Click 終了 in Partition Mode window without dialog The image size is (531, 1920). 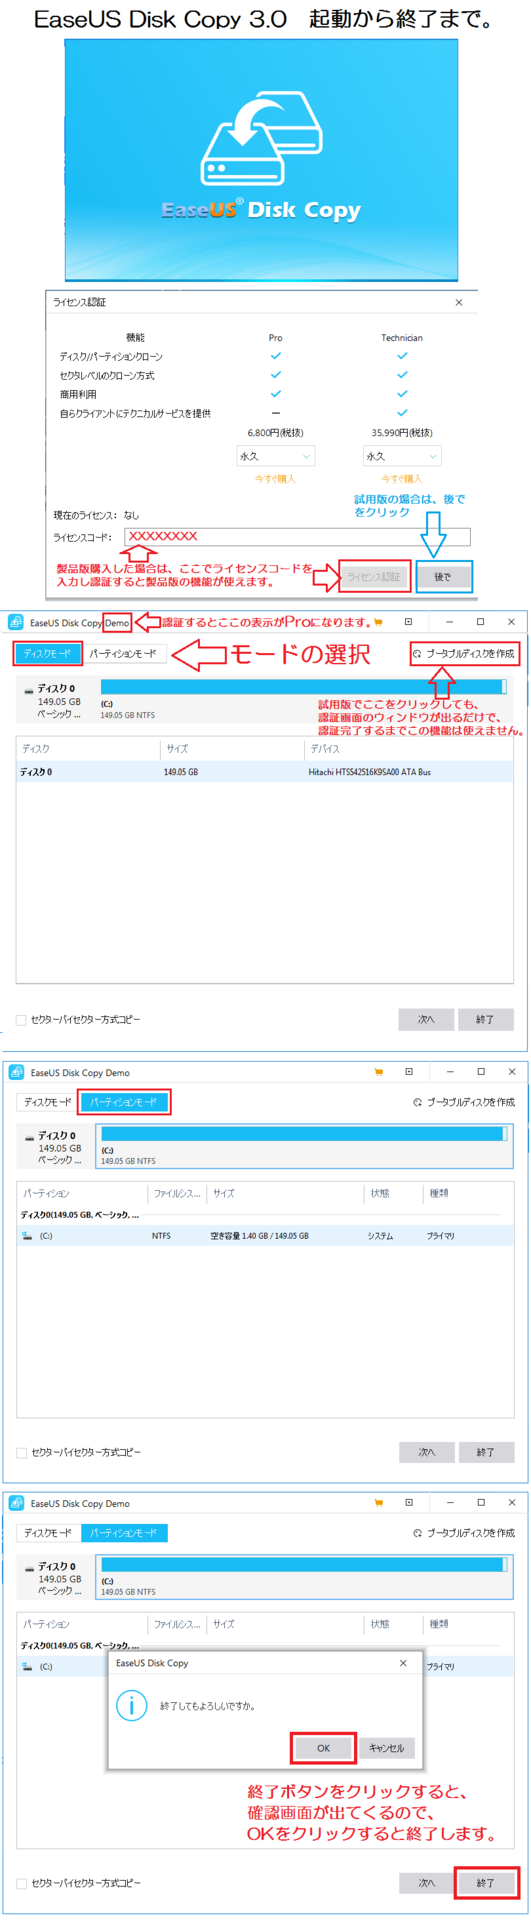point(486,1452)
